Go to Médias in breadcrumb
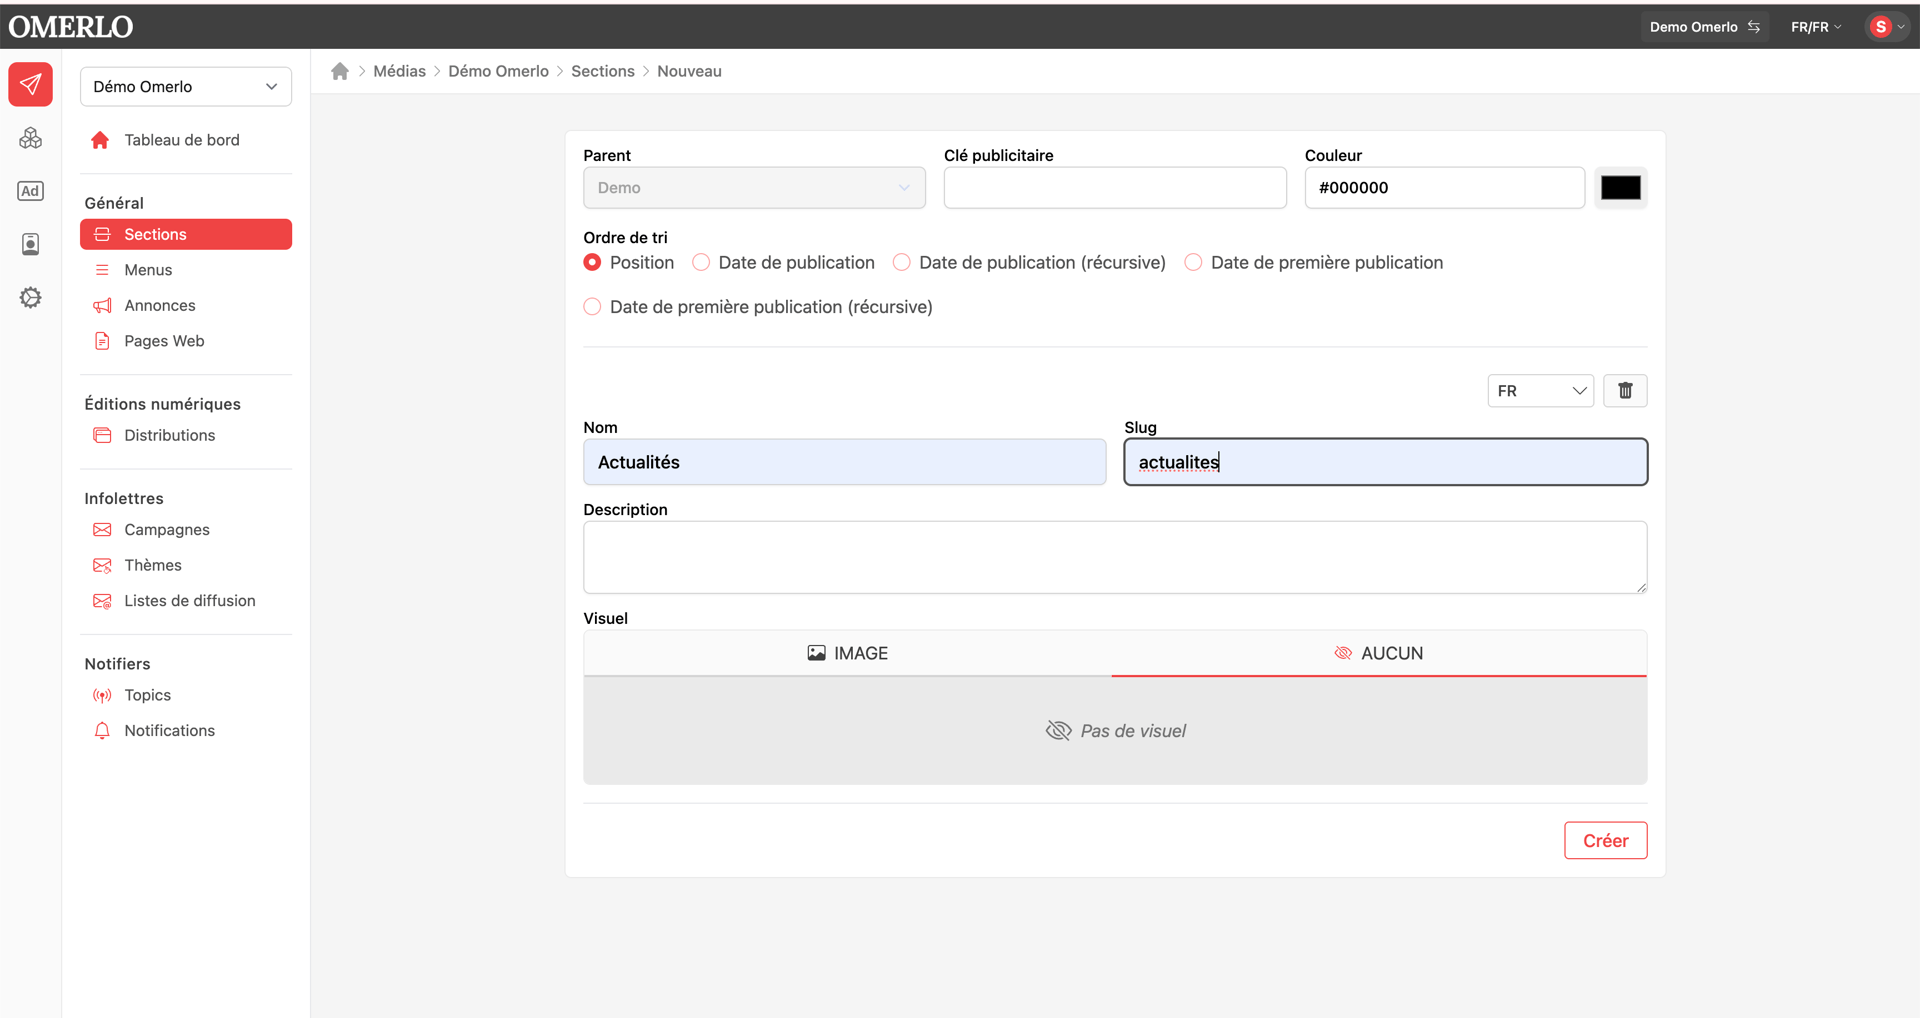This screenshot has width=1920, height=1018. (399, 71)
